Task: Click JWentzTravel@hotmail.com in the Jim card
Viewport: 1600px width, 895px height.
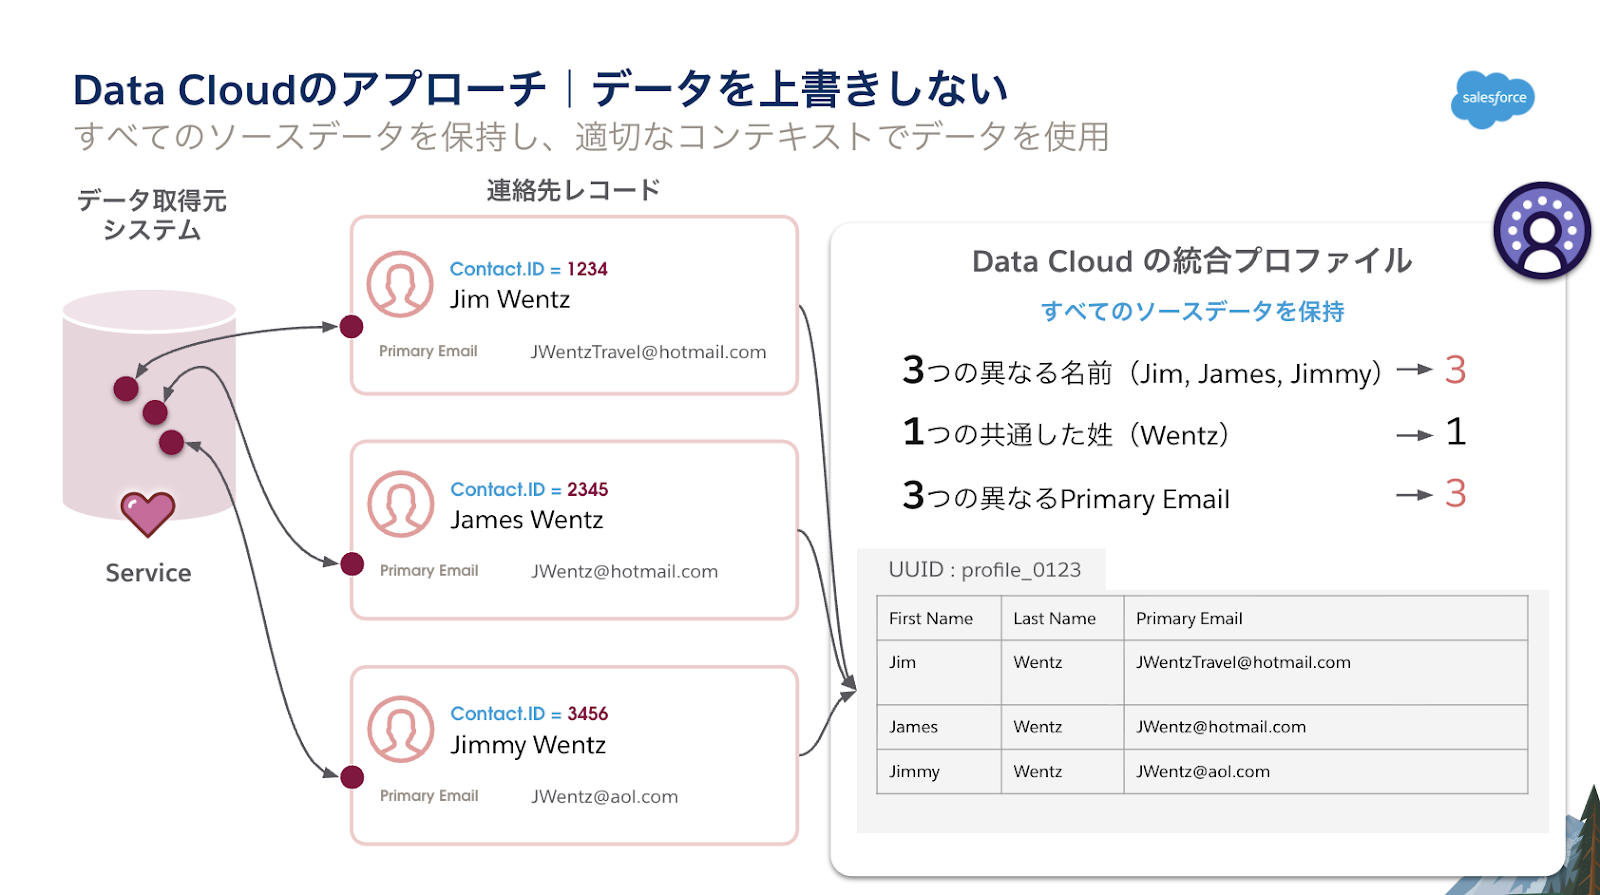Action: tap(648, 352)
